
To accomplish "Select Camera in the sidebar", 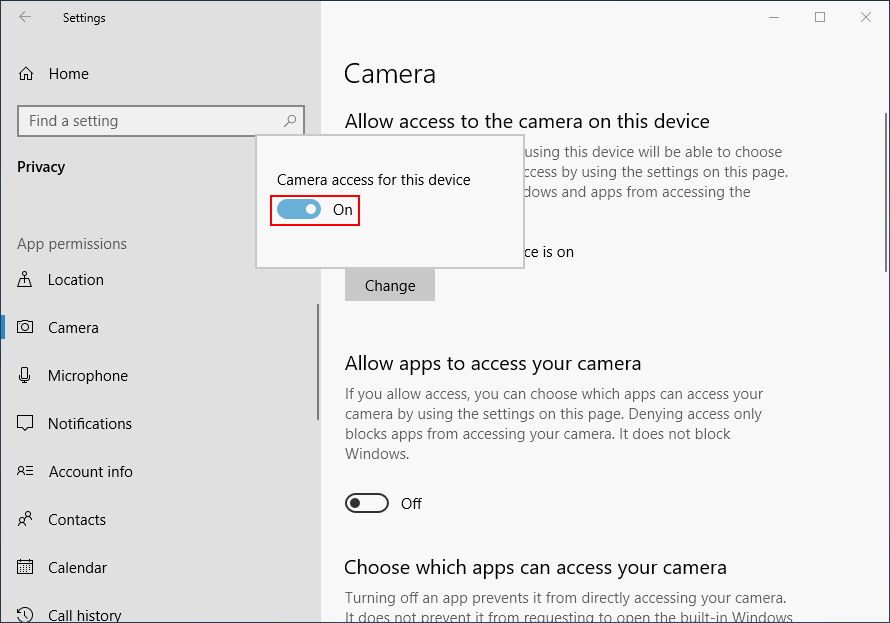I will pyautogui.click(x=73, y=327).
